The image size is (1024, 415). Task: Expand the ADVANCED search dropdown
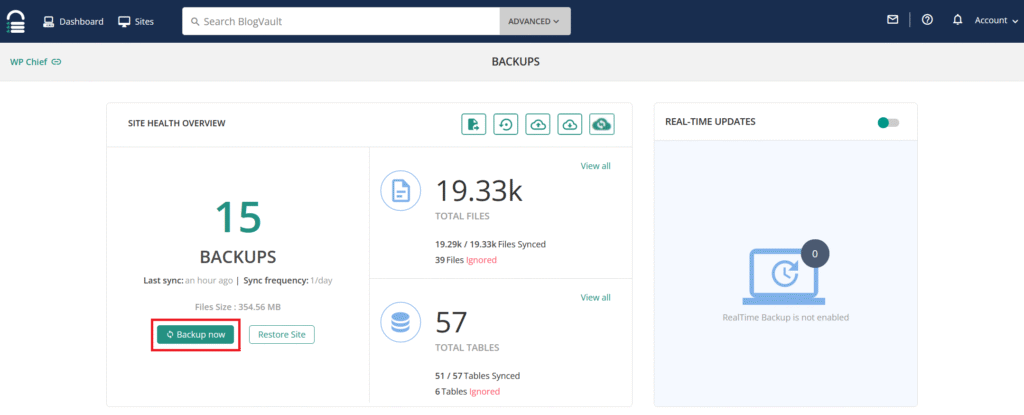pyautogui.click(x=535, y=21)
